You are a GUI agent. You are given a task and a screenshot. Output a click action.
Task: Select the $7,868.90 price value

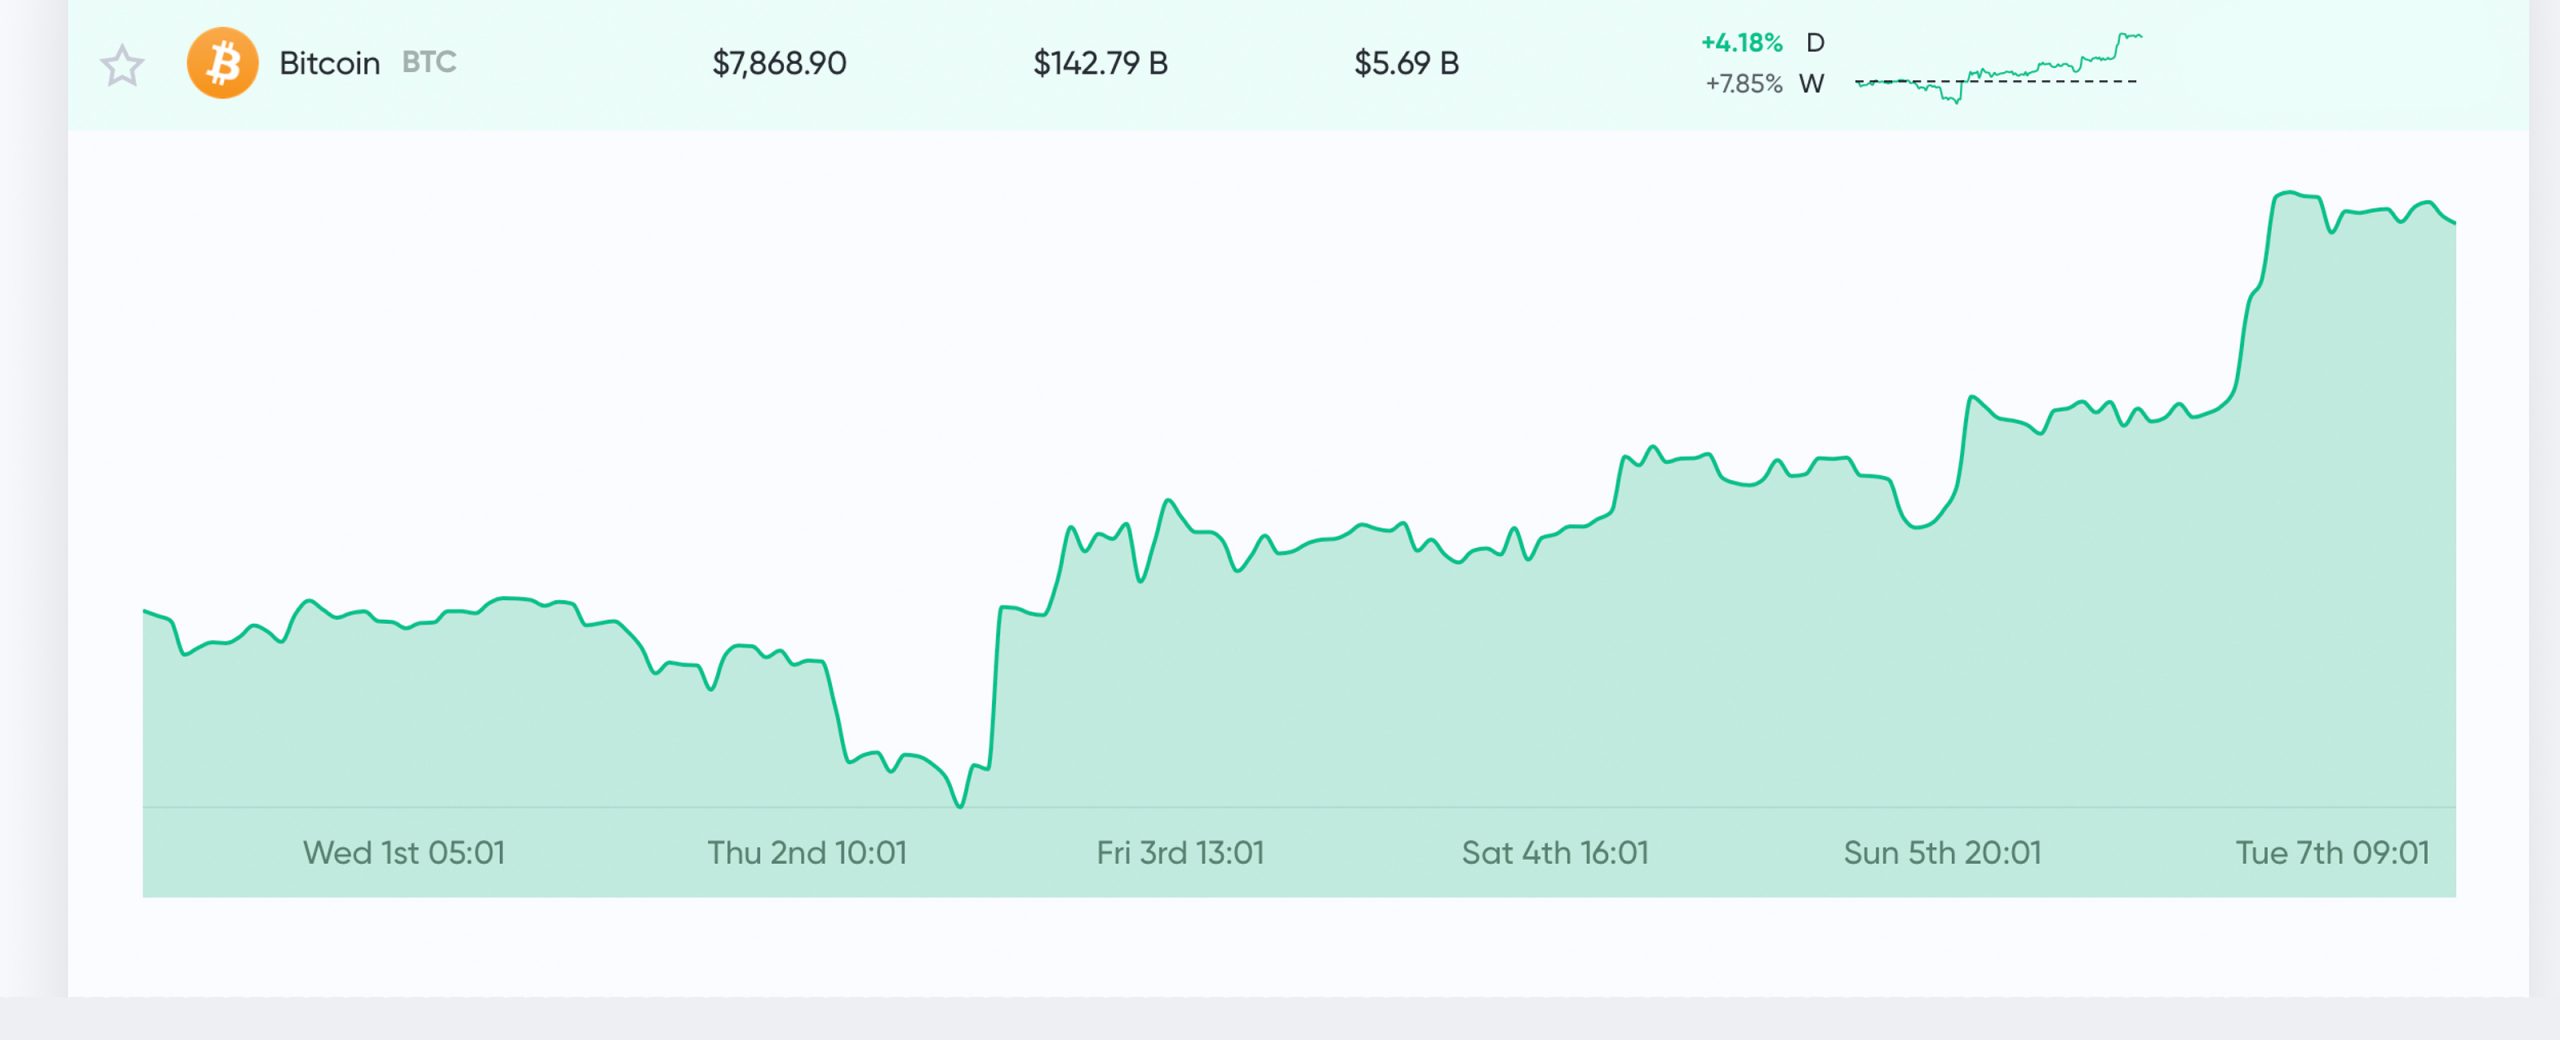pos(779,63)
